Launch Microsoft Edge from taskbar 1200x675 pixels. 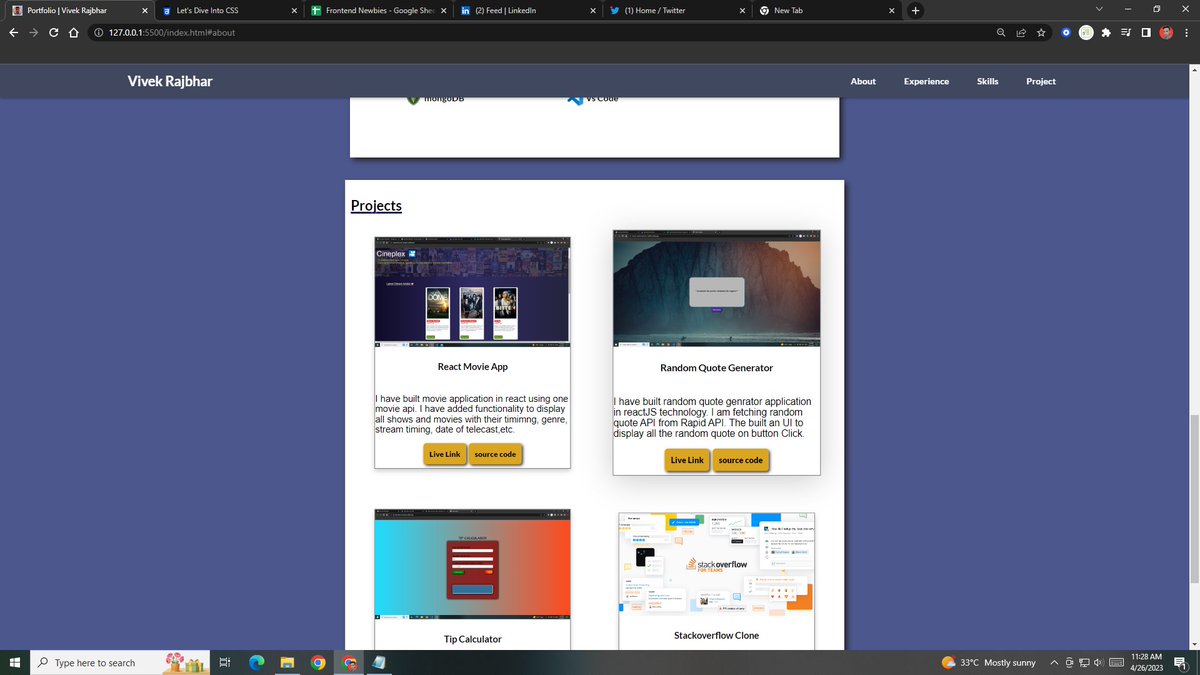(256, 662)
